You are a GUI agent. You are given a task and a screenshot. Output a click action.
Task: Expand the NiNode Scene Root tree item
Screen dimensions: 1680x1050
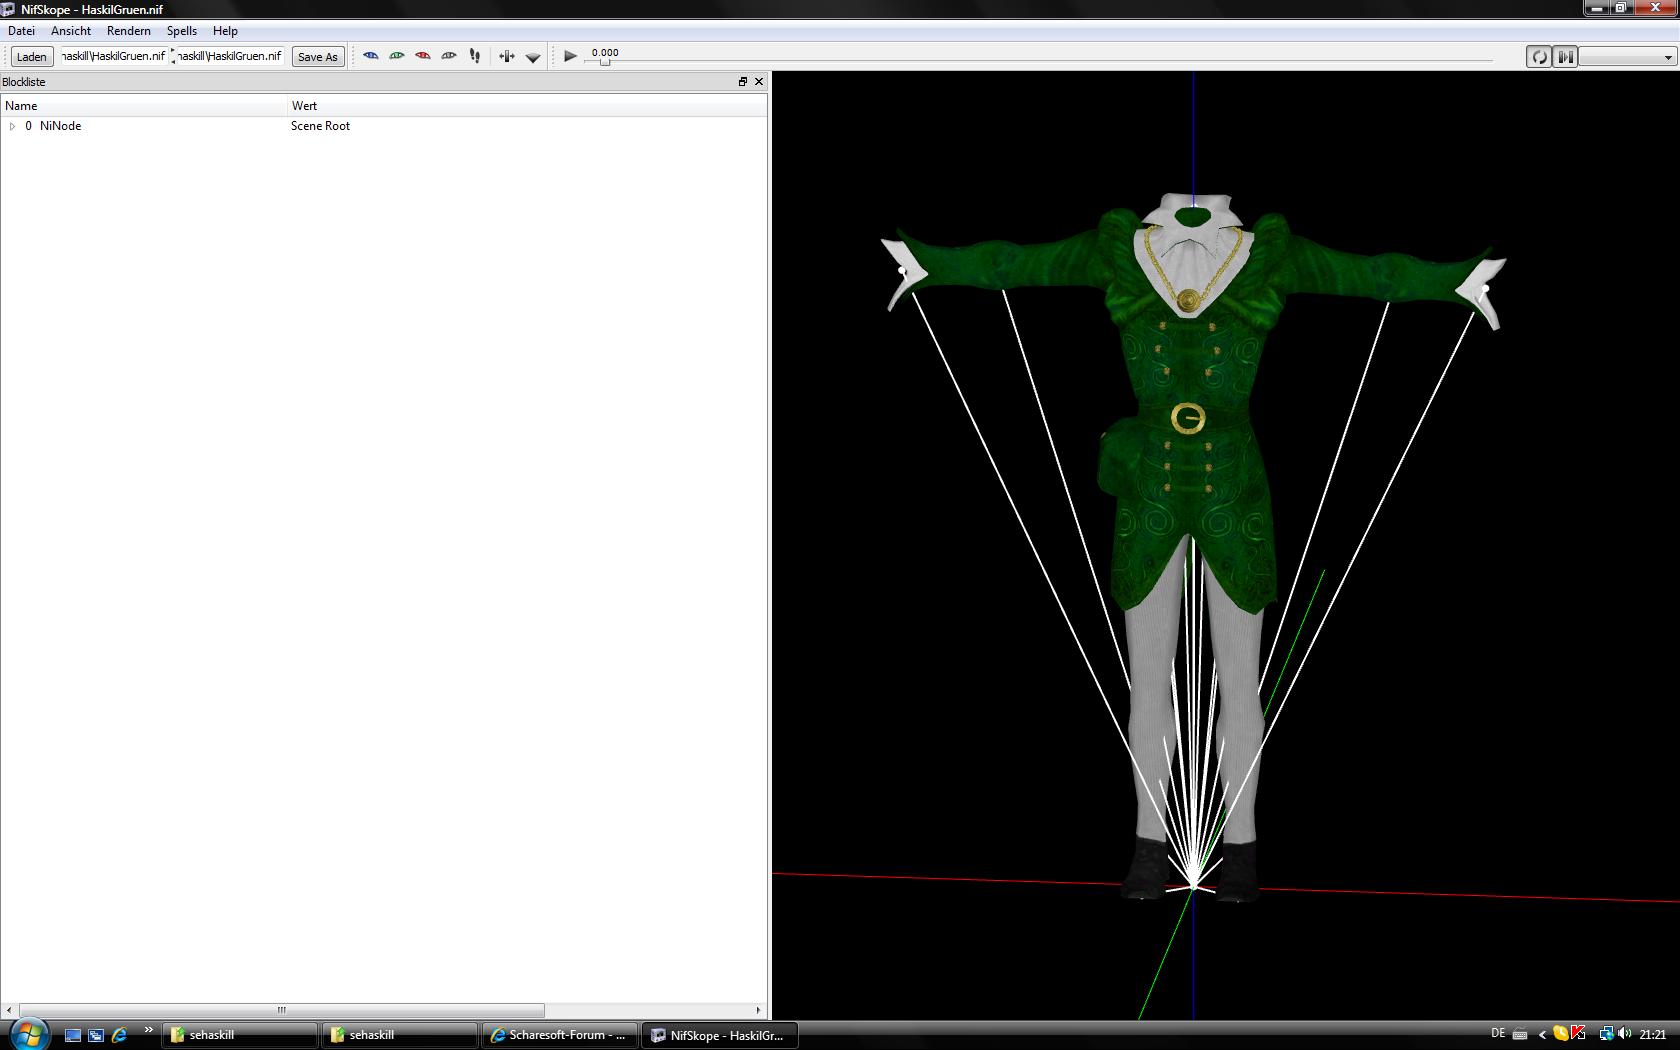coord(12,126)
